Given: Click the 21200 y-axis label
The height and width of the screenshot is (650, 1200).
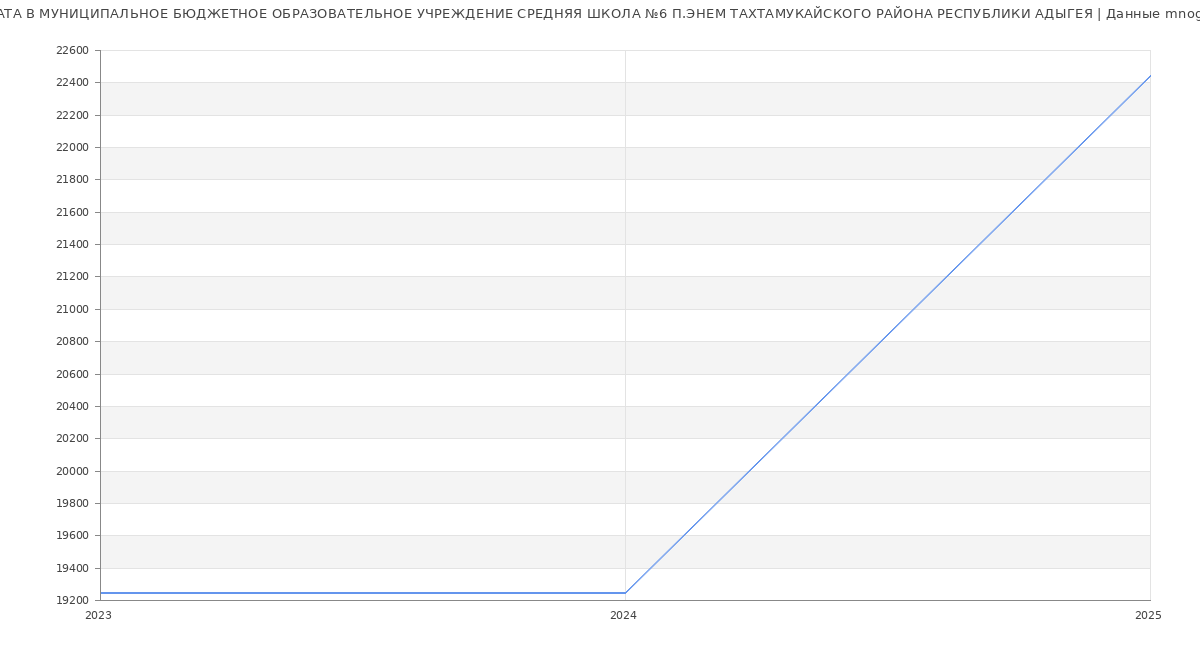Looking at the screenshot, I should click(71, 277).
